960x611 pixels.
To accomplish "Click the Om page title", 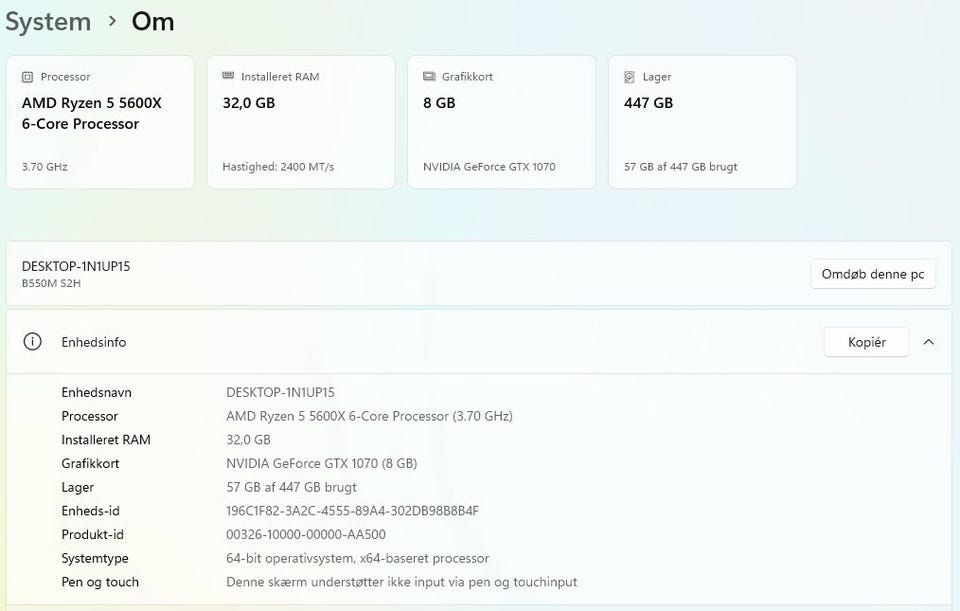I will click(153, 22).
